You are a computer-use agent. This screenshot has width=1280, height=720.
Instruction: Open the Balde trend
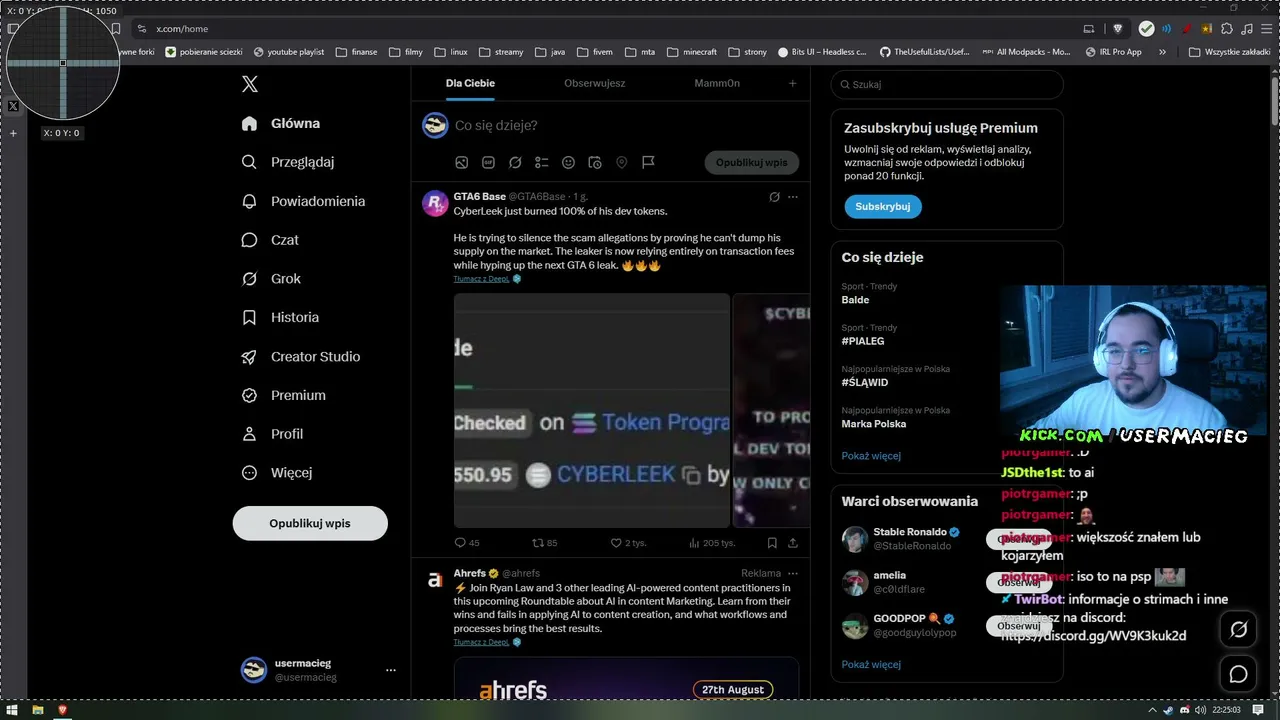coord(855,300)
